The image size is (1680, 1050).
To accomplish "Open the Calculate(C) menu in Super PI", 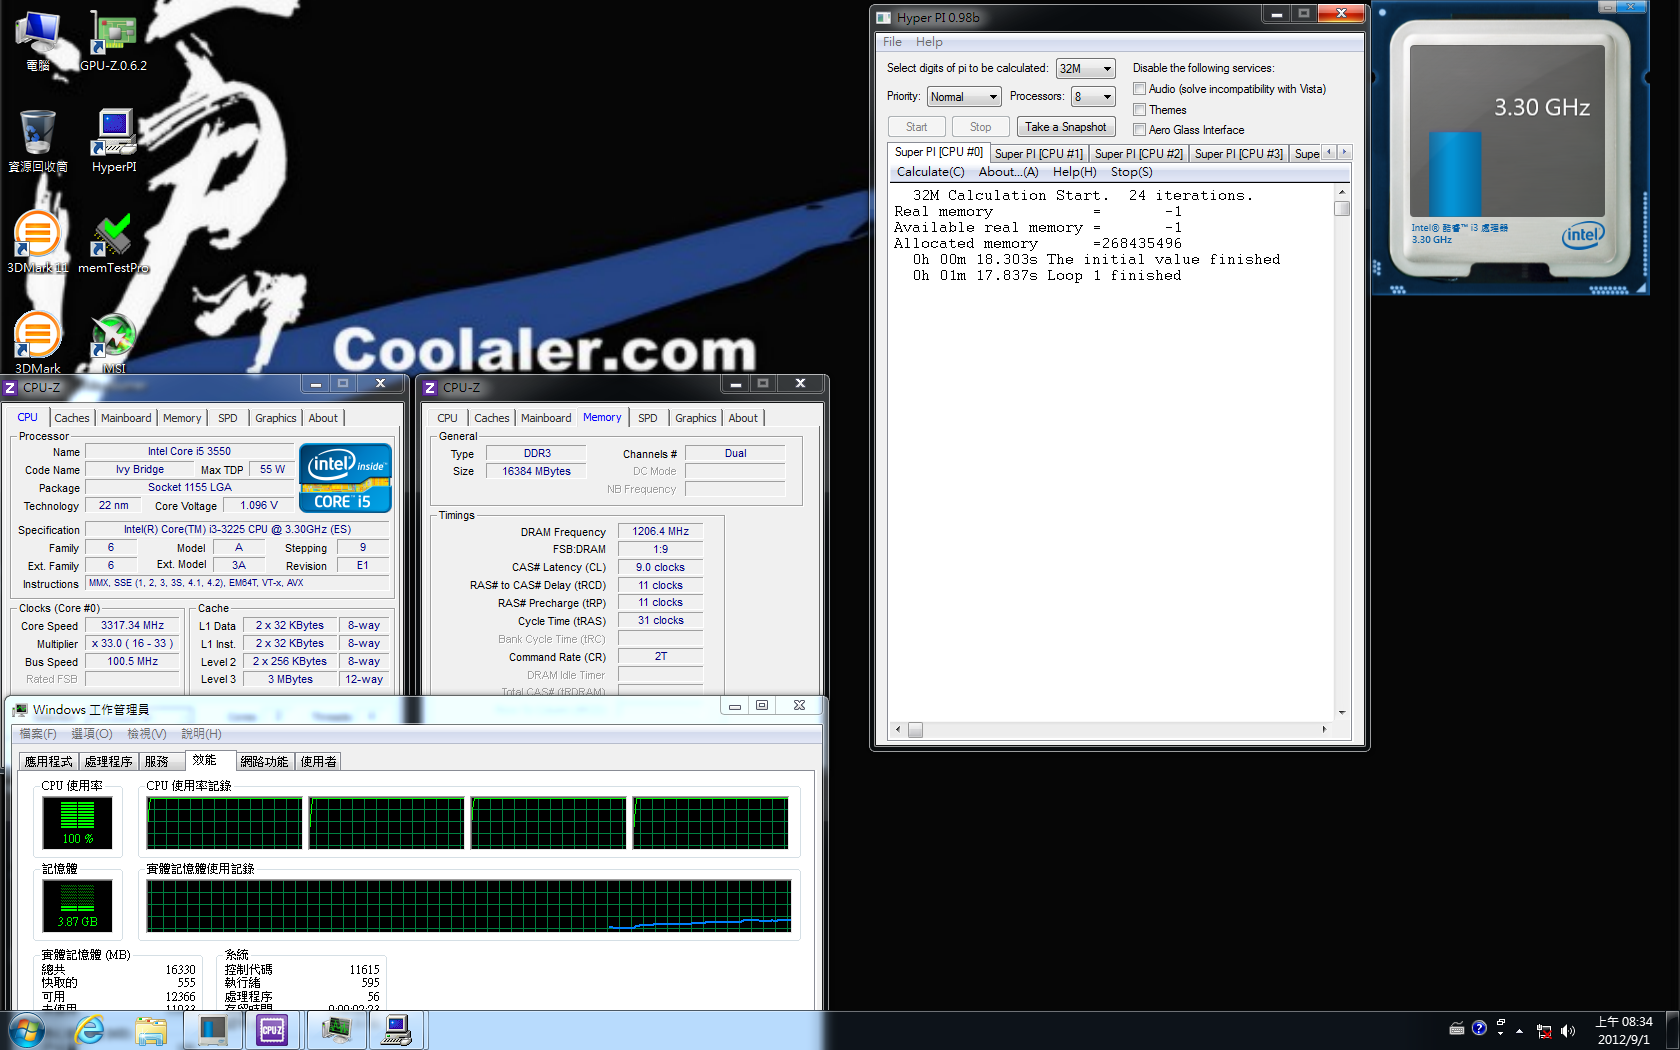I will click(x=930, y=172).
